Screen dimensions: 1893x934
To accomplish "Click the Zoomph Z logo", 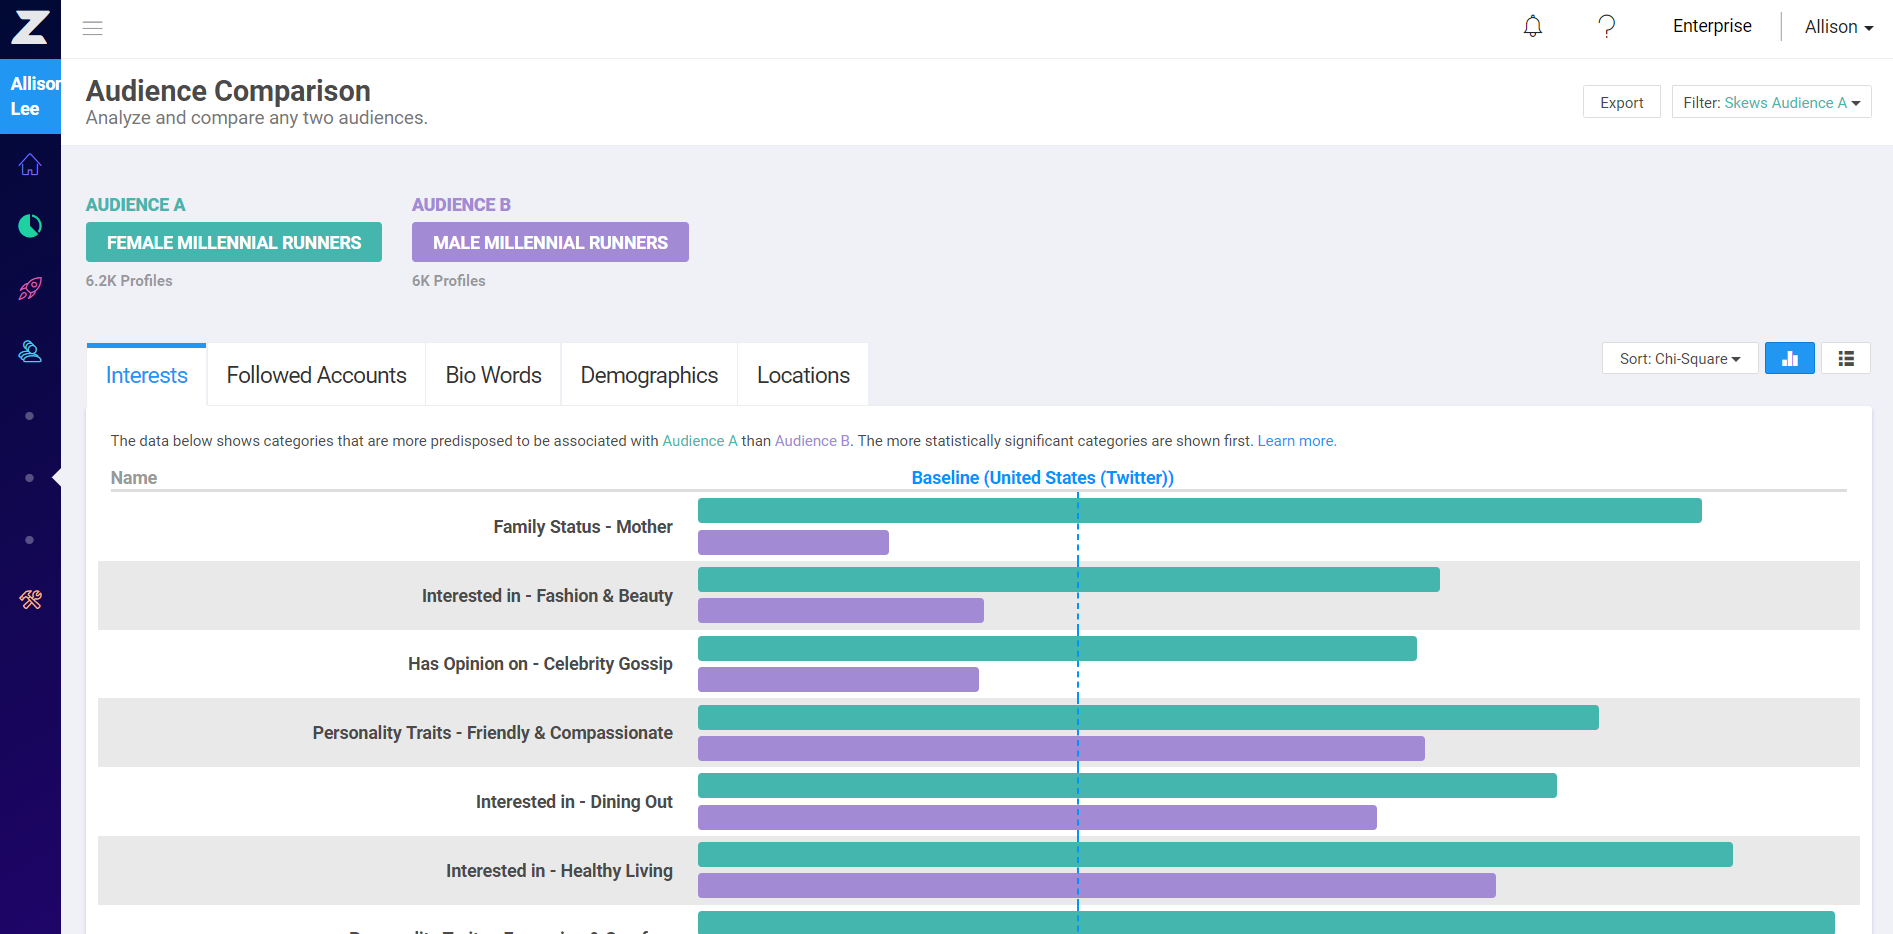I will (x=30, y=28).
